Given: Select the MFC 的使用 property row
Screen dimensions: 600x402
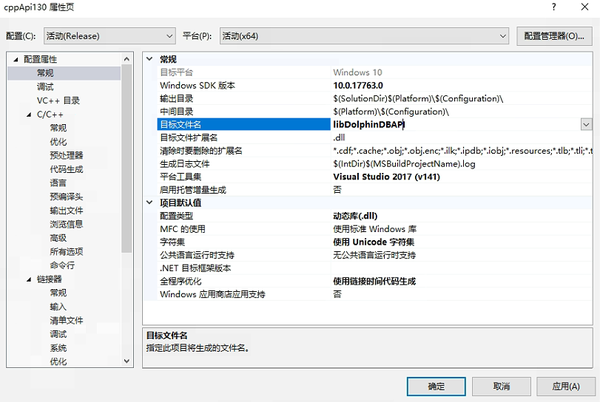Looking at the screenshot, I should pos(374,229).
